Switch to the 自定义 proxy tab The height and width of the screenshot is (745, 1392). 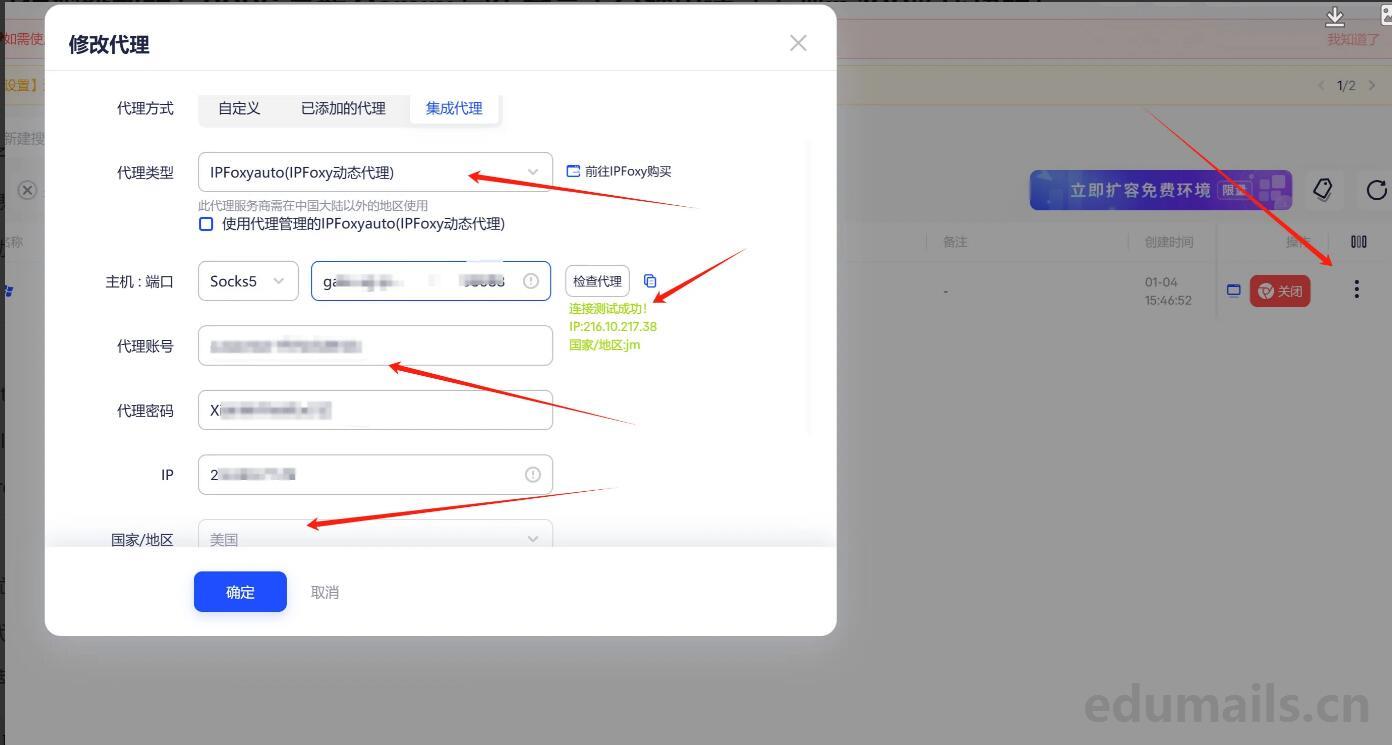pos(238,108)
